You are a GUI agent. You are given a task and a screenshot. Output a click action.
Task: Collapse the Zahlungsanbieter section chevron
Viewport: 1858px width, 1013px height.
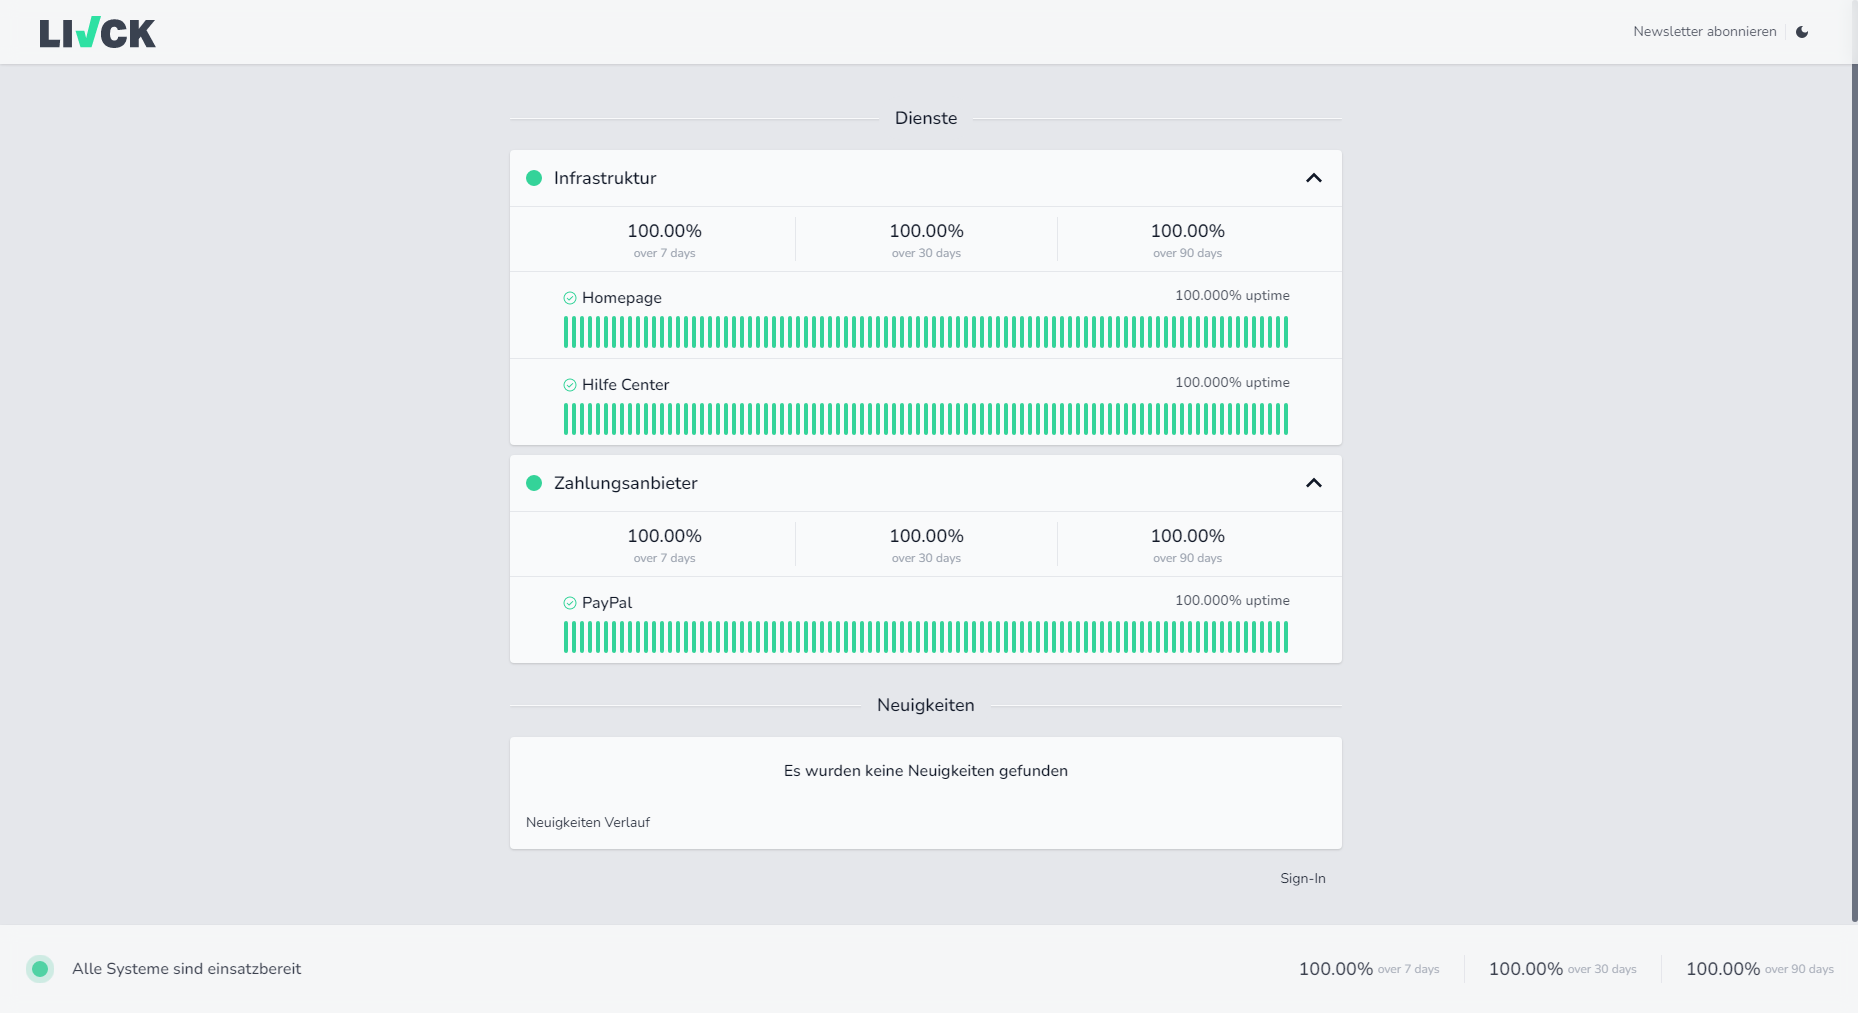click(x=1313, y=483)
